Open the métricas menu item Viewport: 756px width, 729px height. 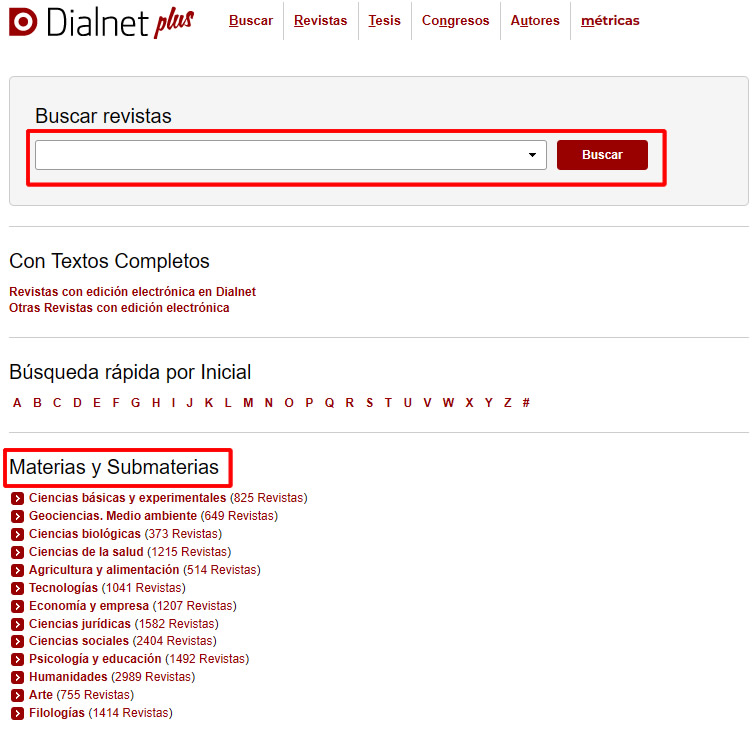610,21
